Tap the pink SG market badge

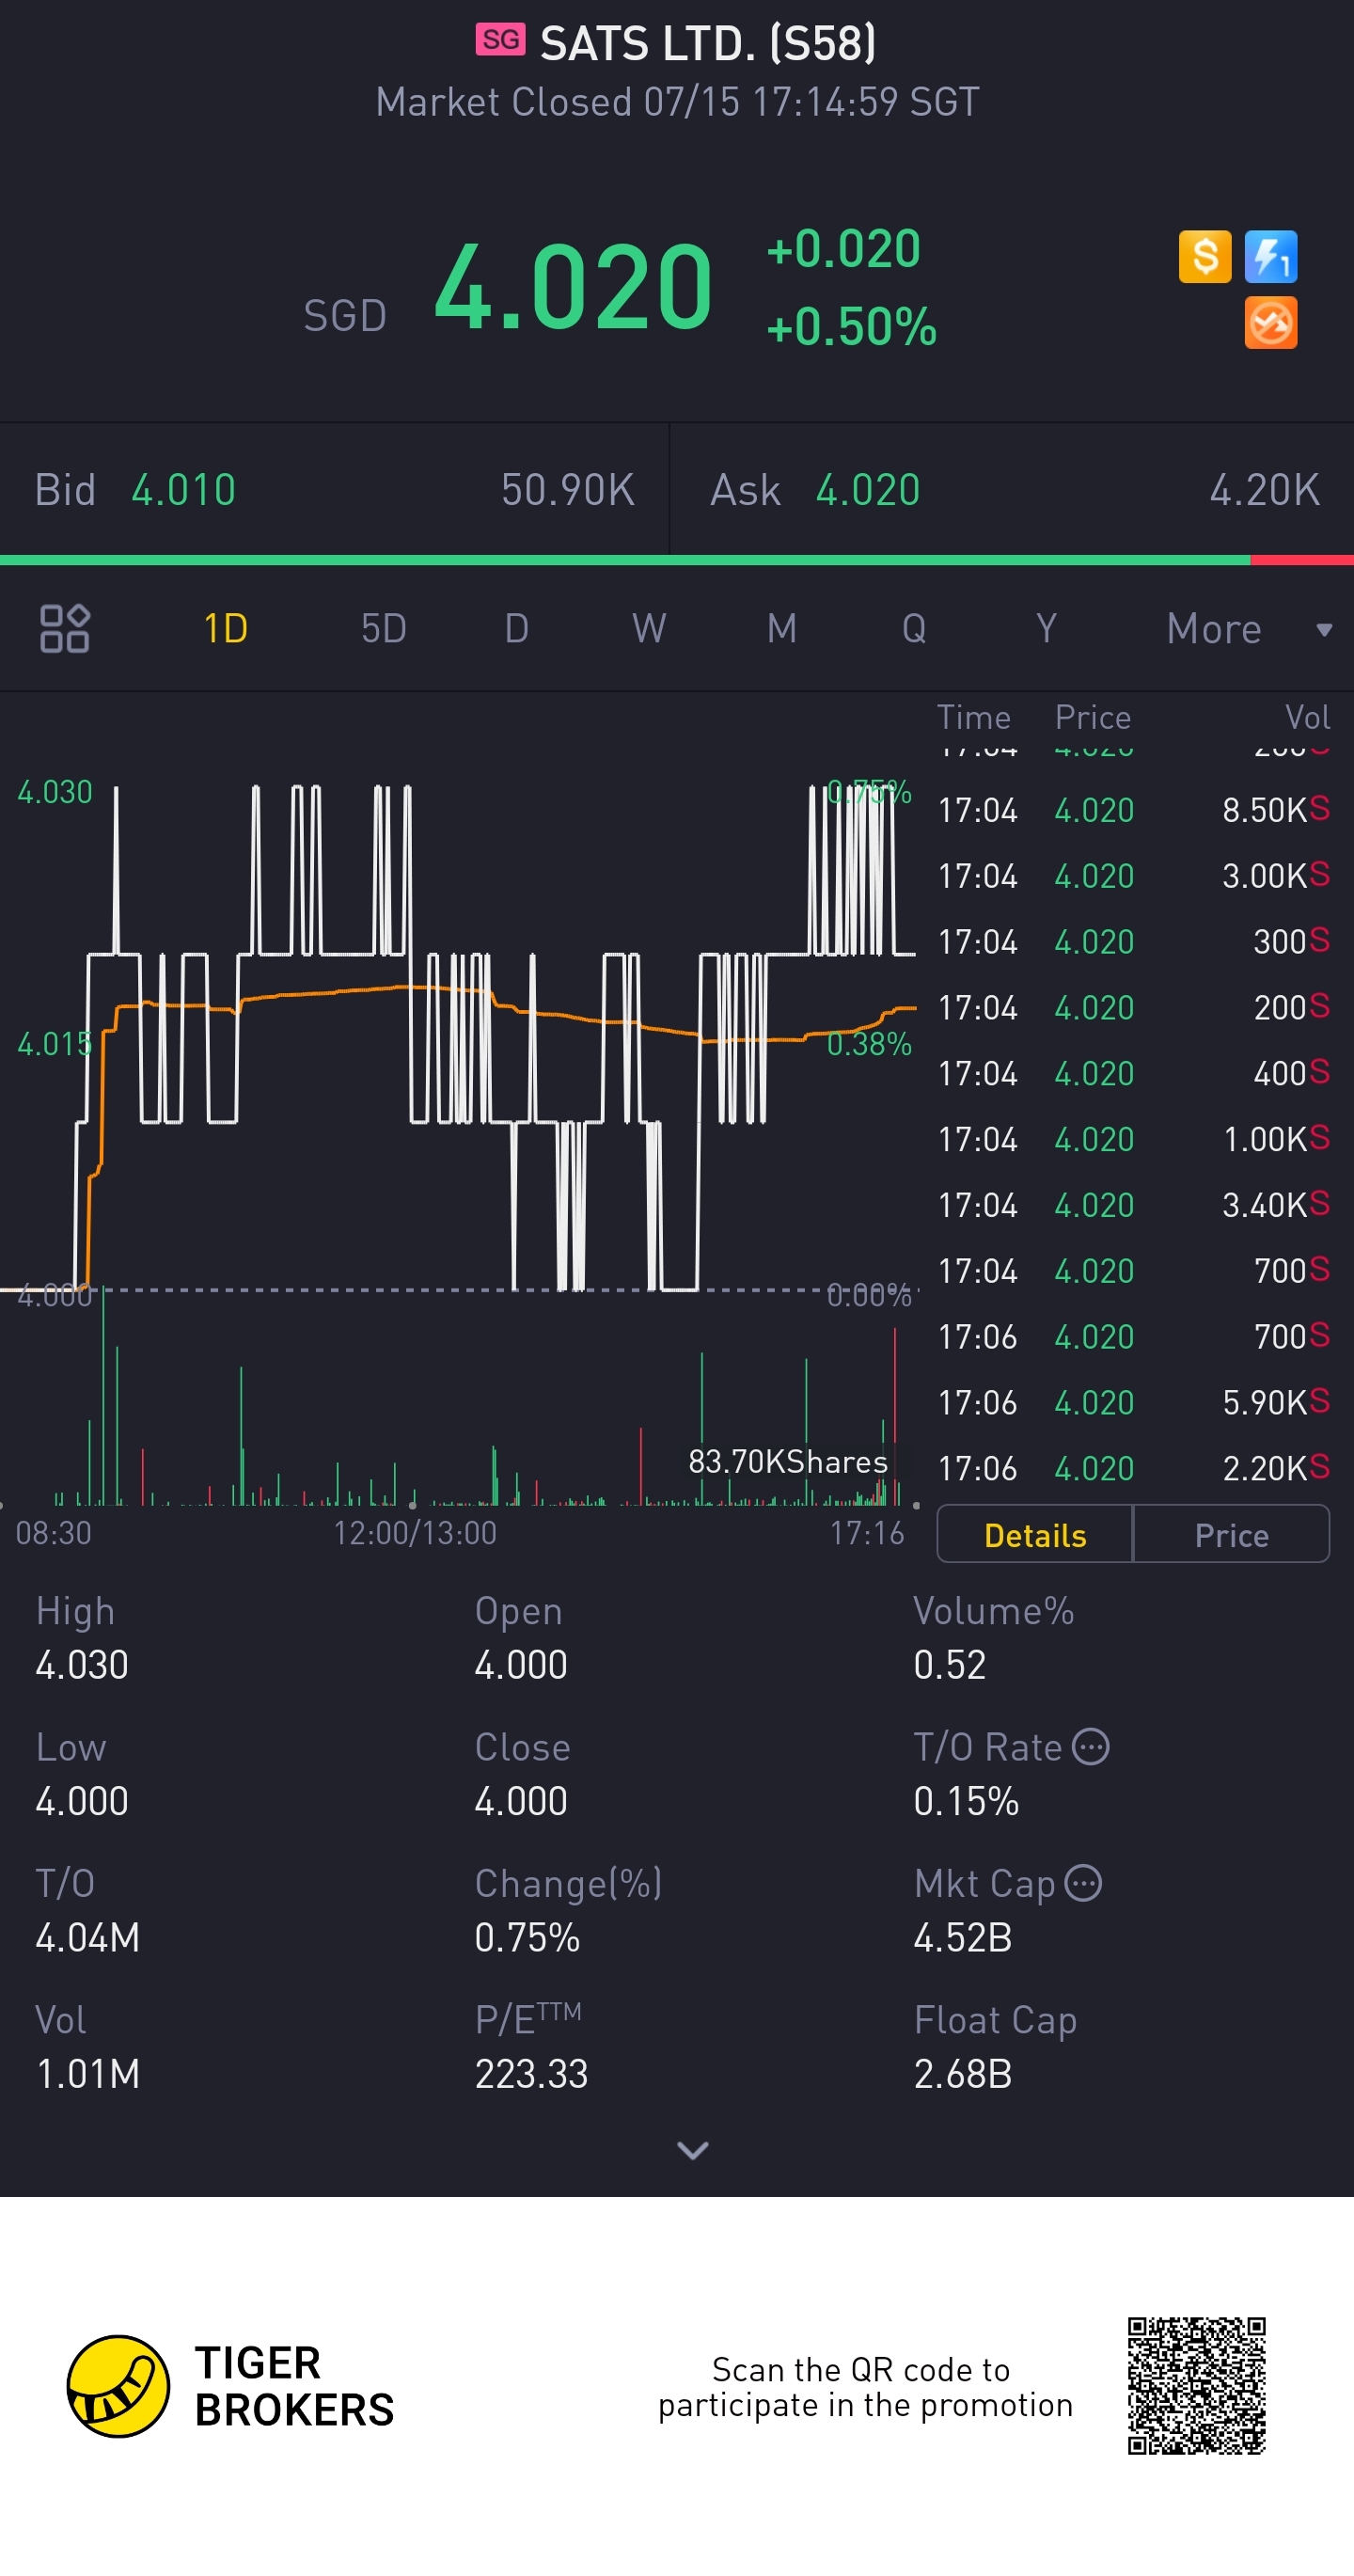click(500, 40)
